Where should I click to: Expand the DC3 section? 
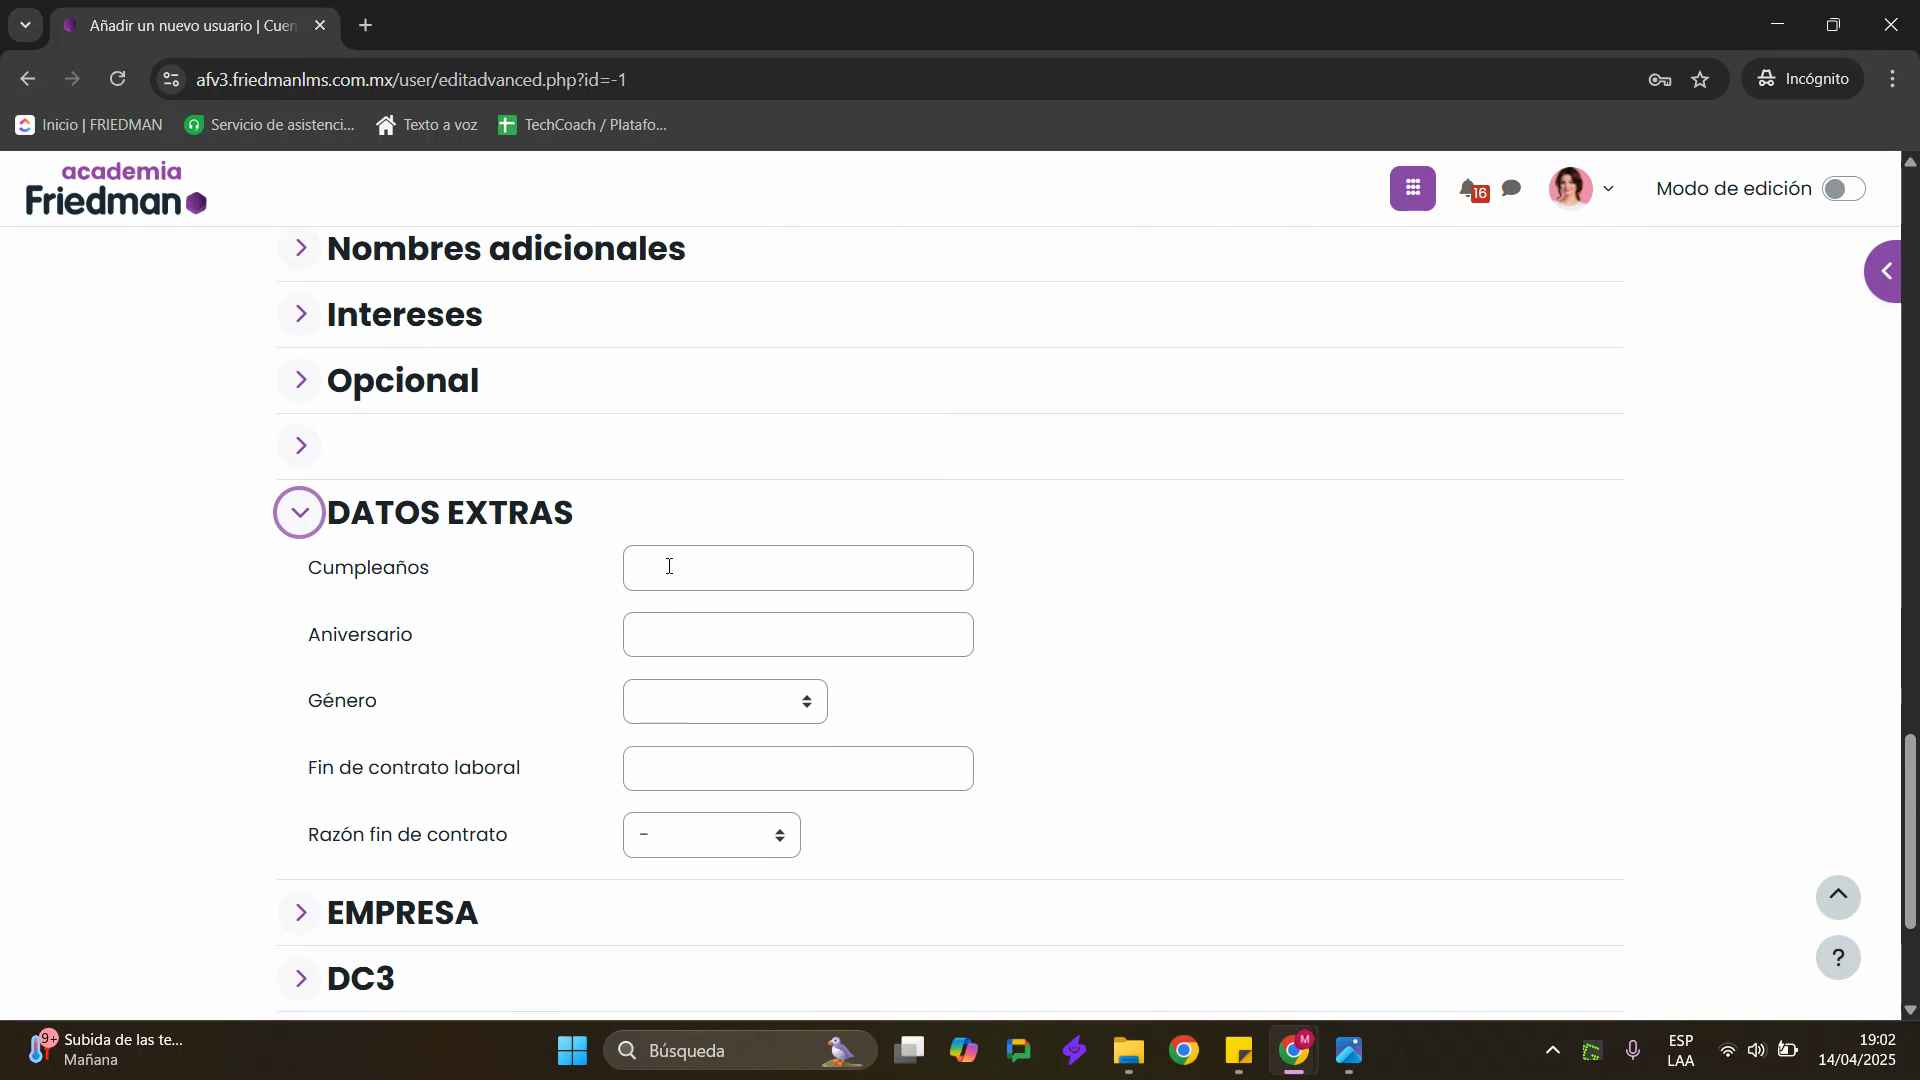click(300, 979)
